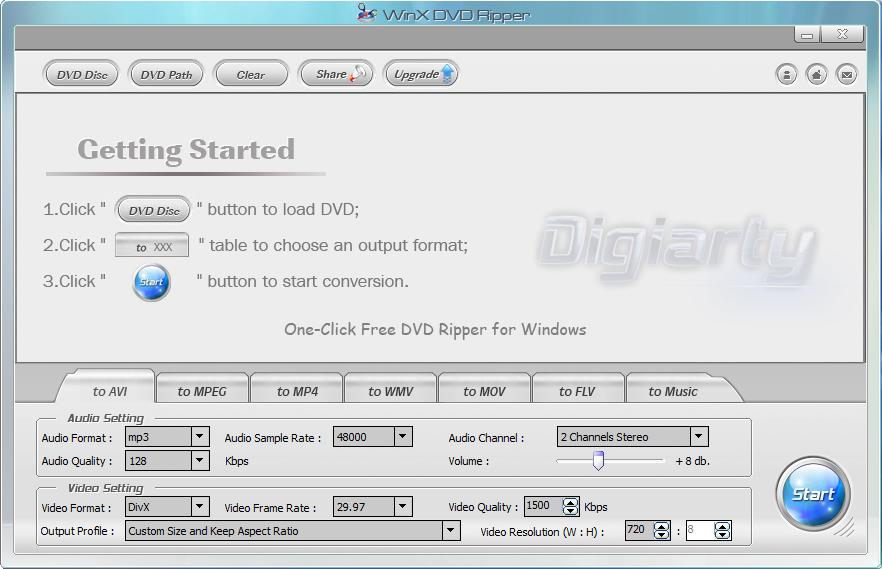This screenshot has height=569, width=882.
Task: Switch to the to WMV tab
Action: point(390,391)
